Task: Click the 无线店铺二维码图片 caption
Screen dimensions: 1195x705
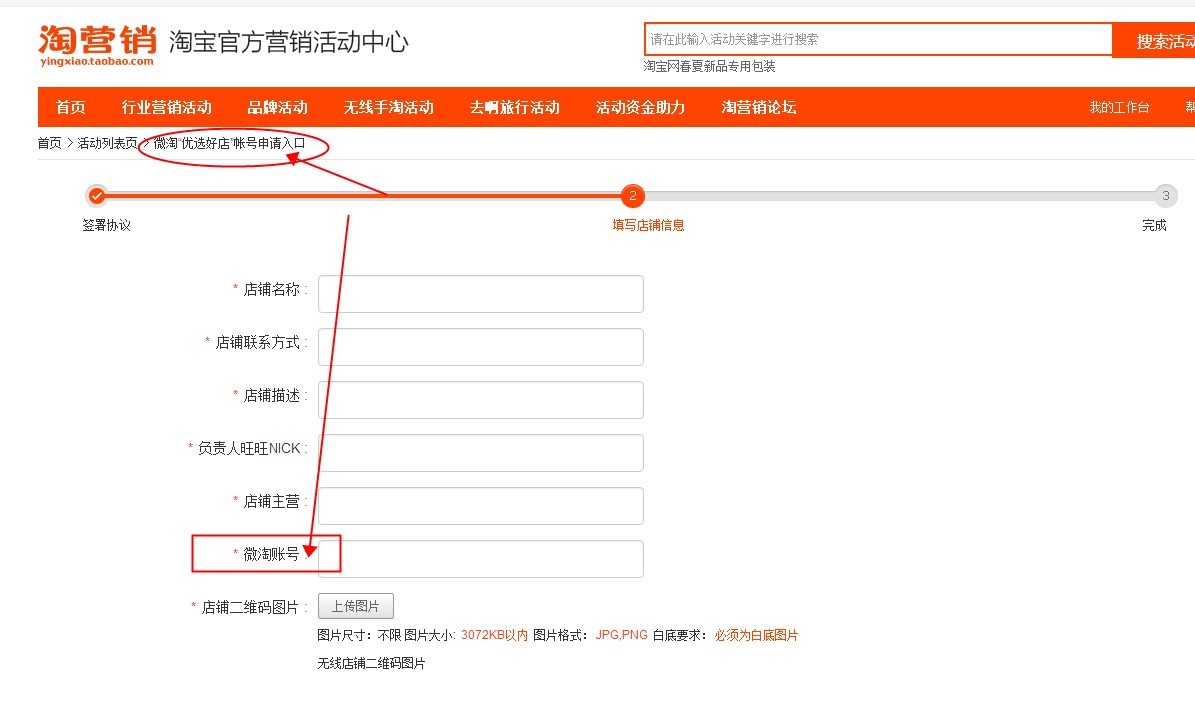Action: click(371, 663)
